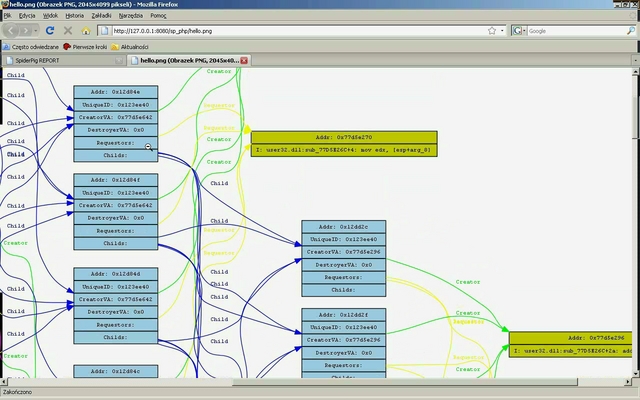
Task: Close the hello.png tab with red X
Action: (x=244, y=60)
